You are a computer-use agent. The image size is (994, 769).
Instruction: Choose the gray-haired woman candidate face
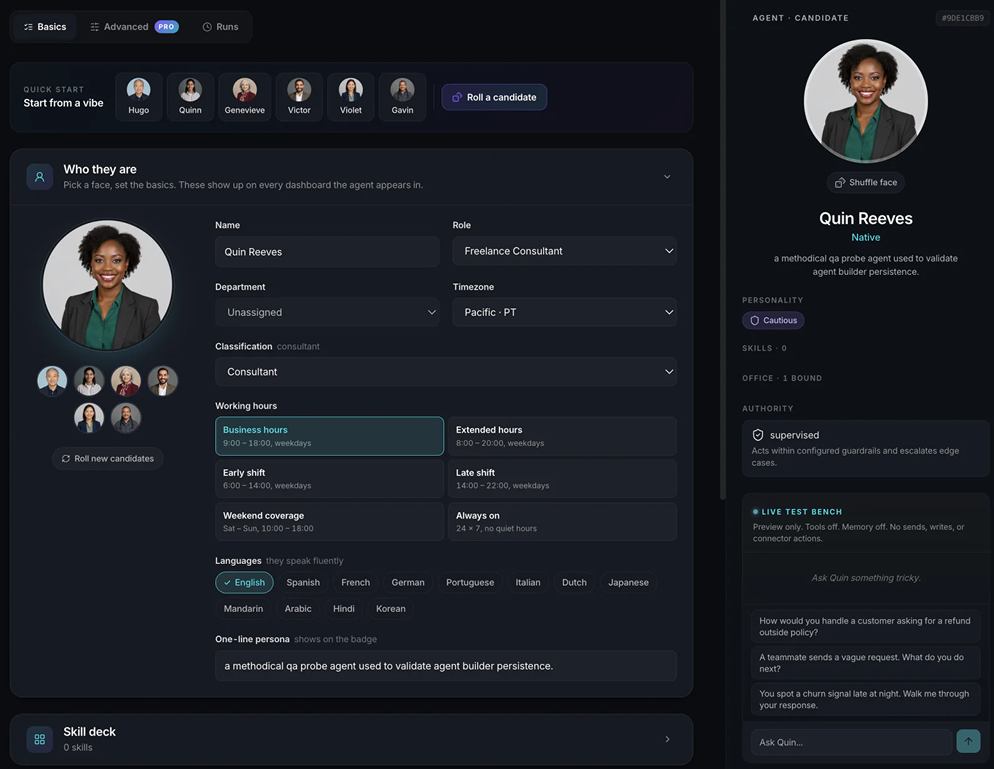pos(126,381)
